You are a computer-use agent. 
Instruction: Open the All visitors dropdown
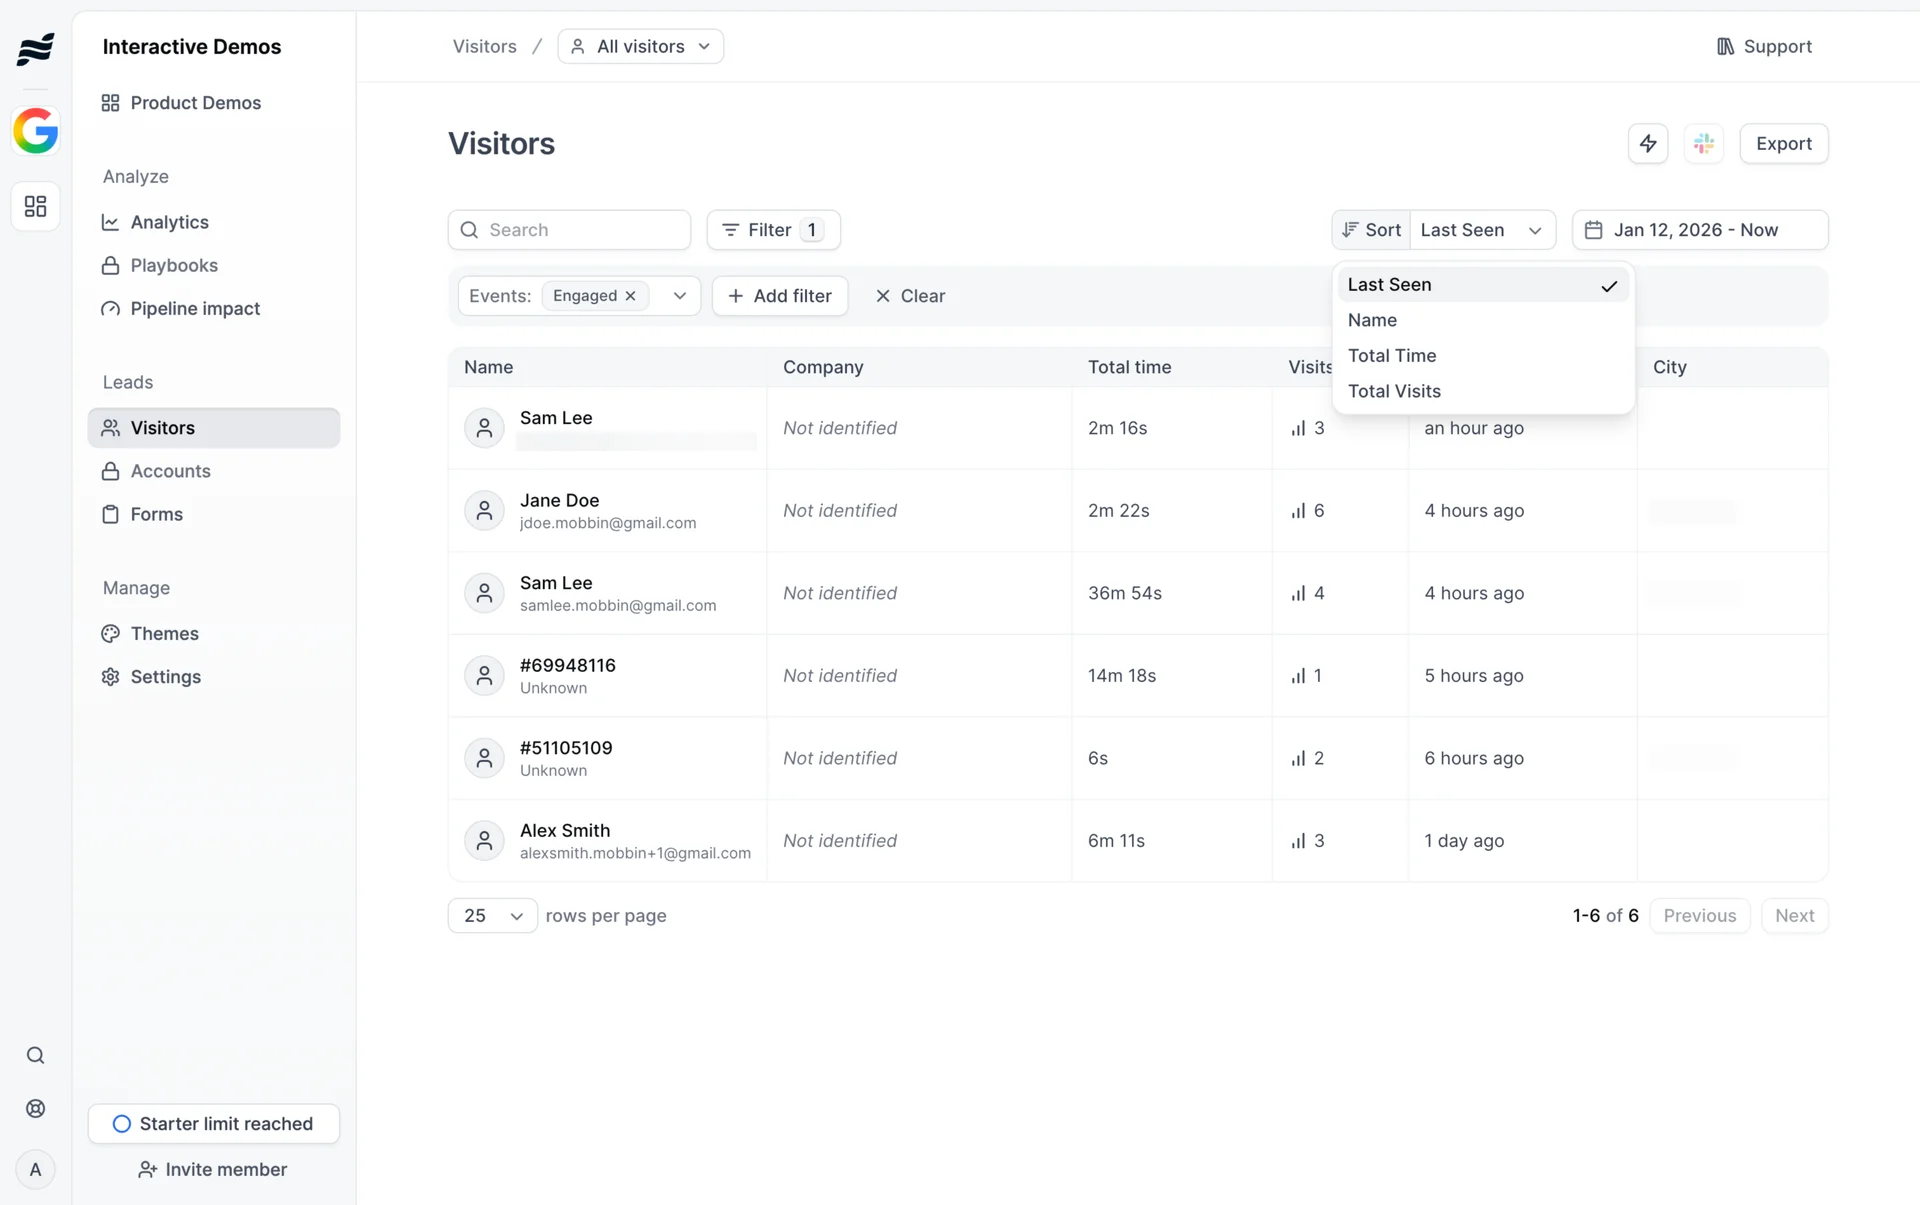(x=640, y=47)
